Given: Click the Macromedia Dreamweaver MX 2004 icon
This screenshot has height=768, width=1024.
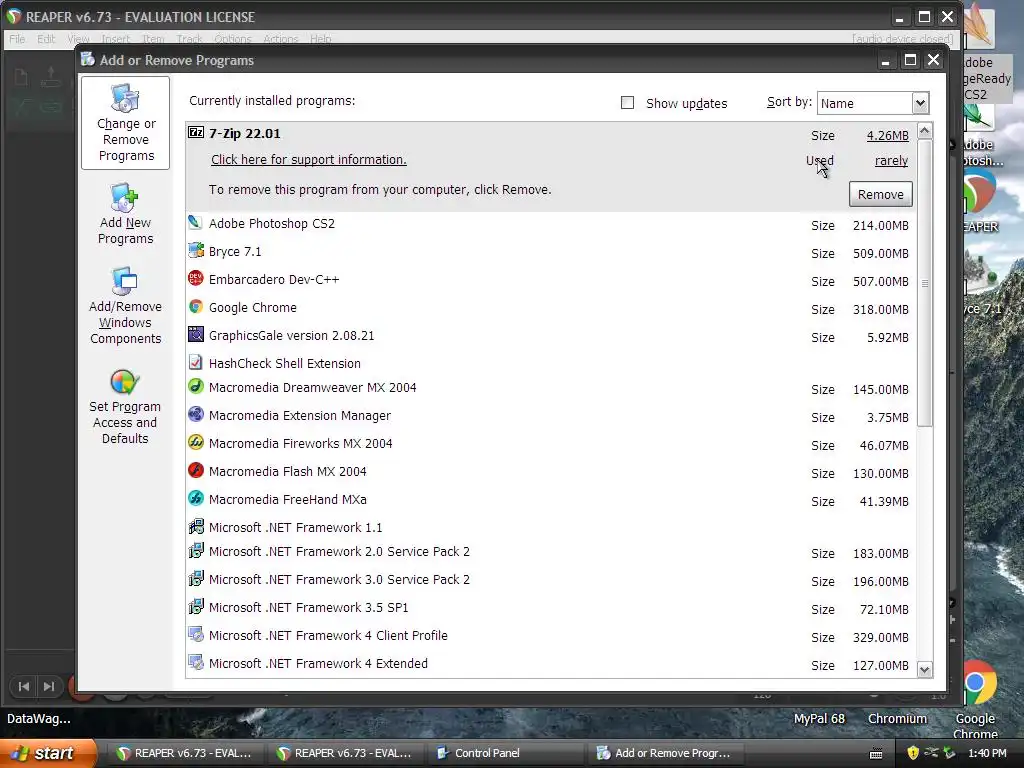Looking at the screenshot, I should tap(195, 387).
